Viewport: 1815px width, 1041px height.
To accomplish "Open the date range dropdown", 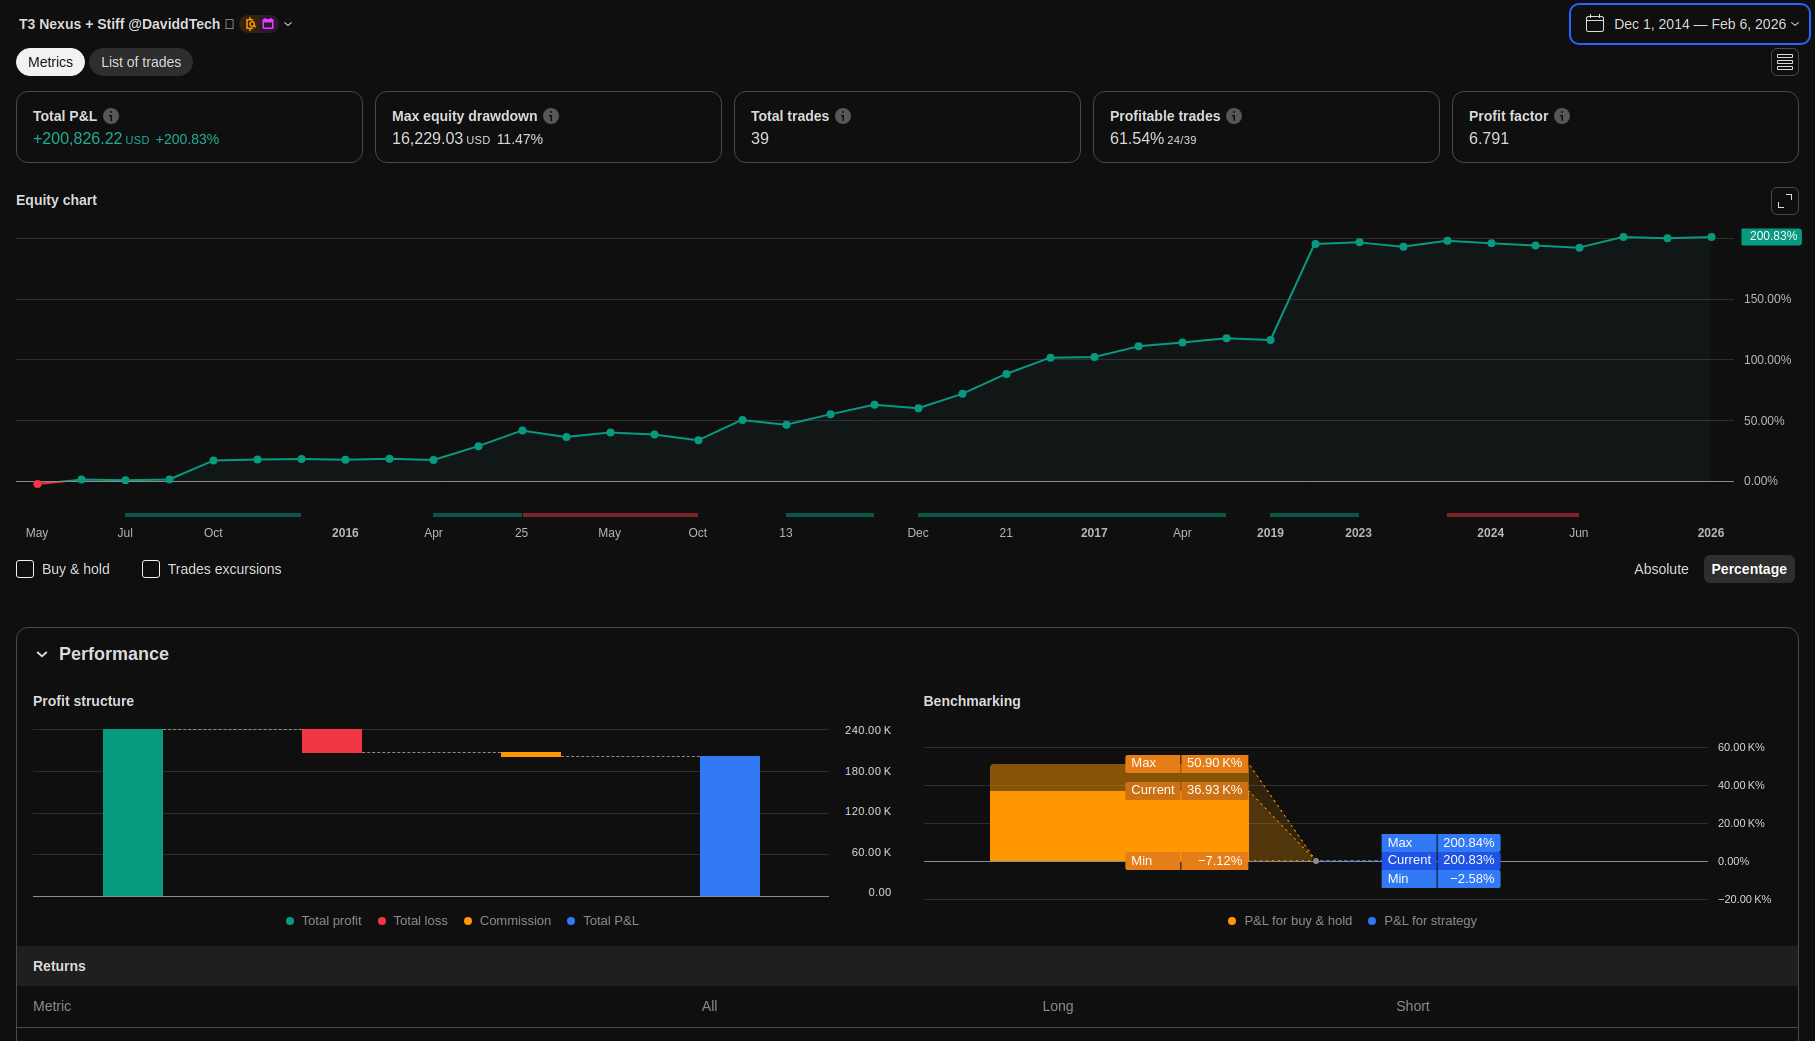I will 1689,24.
